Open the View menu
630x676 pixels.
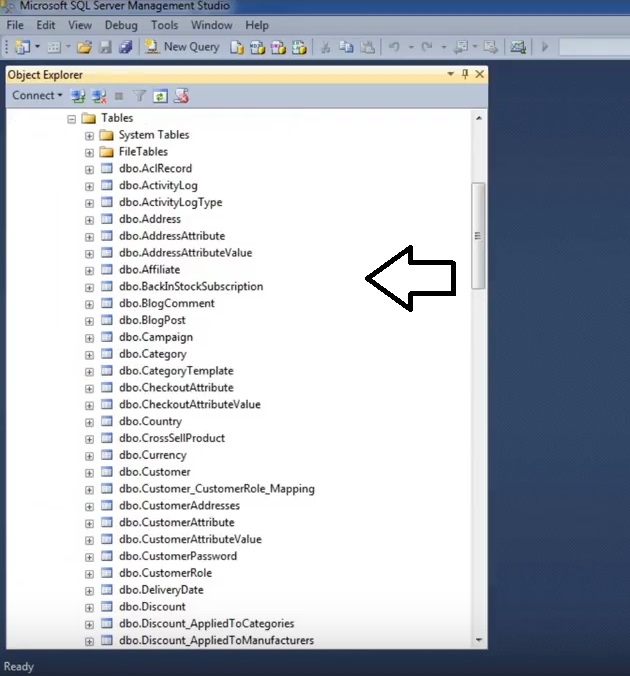coord(80,25)
